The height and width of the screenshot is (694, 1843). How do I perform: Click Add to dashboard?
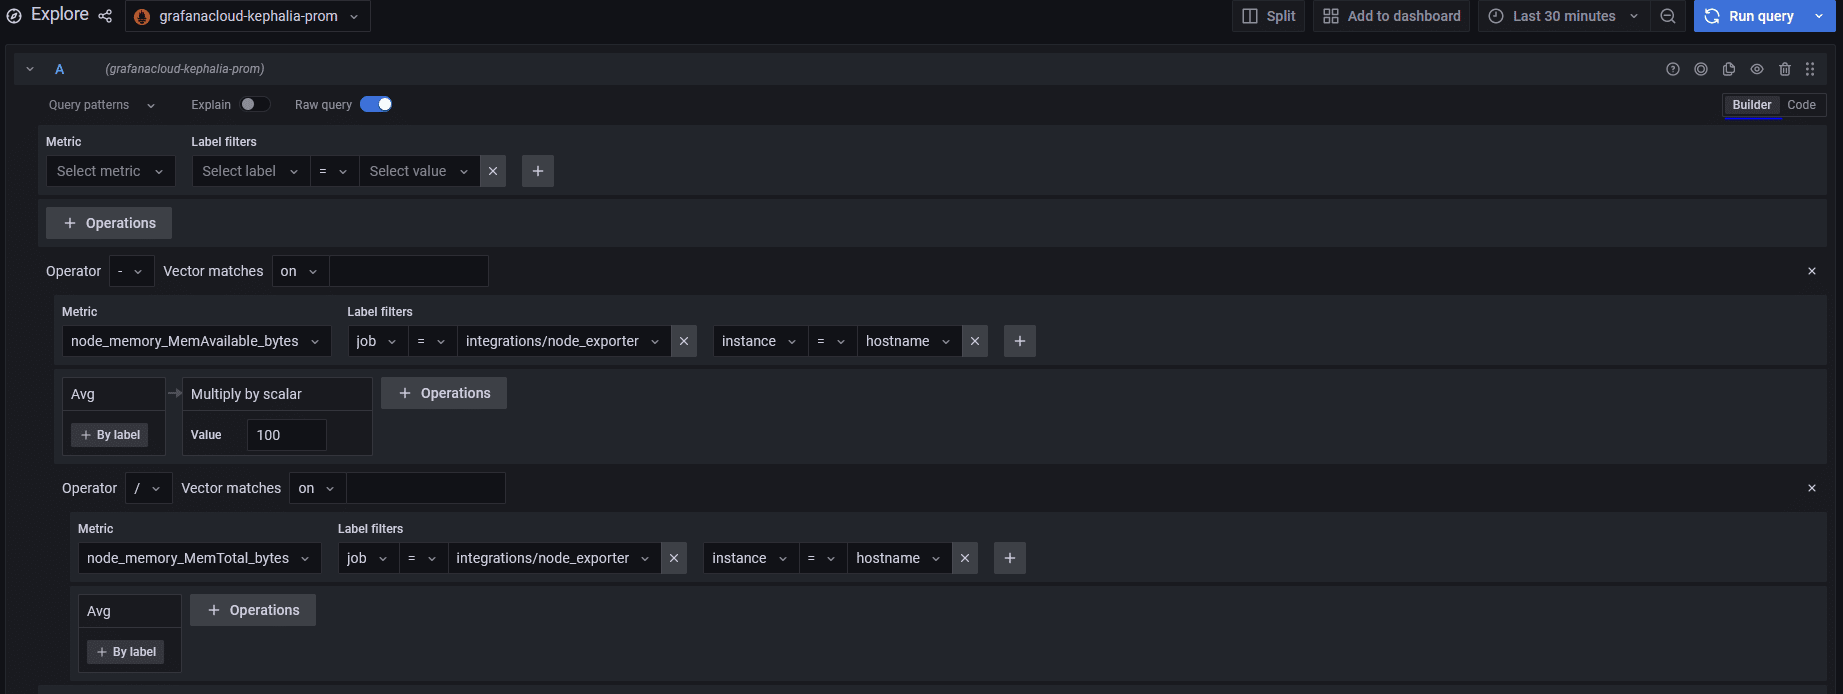[1391, 16]
